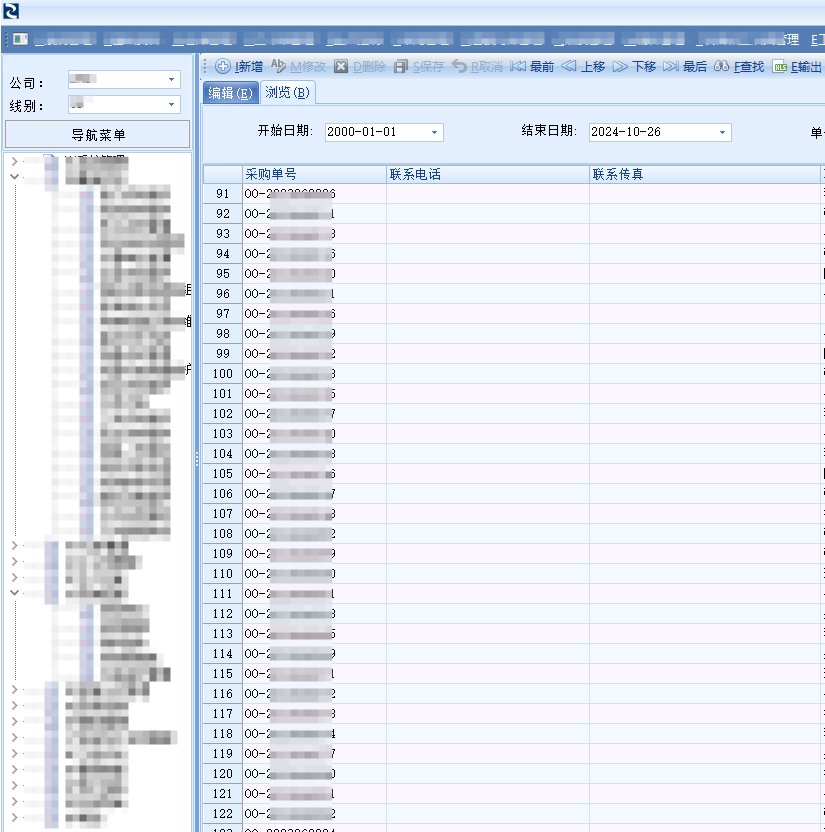Open the 线别 line dropdown
The width and height of the screenshot is (825, 832).
tap(172, 105)
